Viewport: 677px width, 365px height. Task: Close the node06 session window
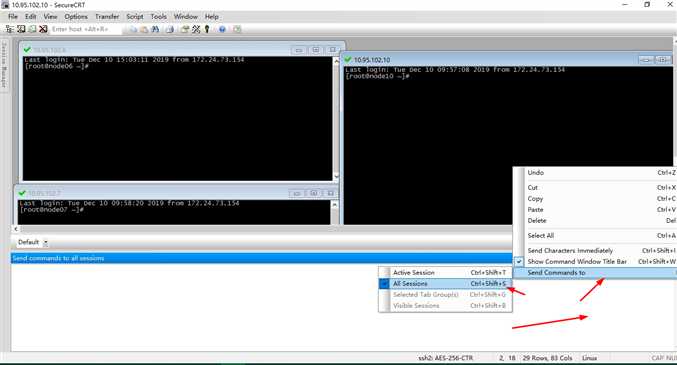(332, 50)
